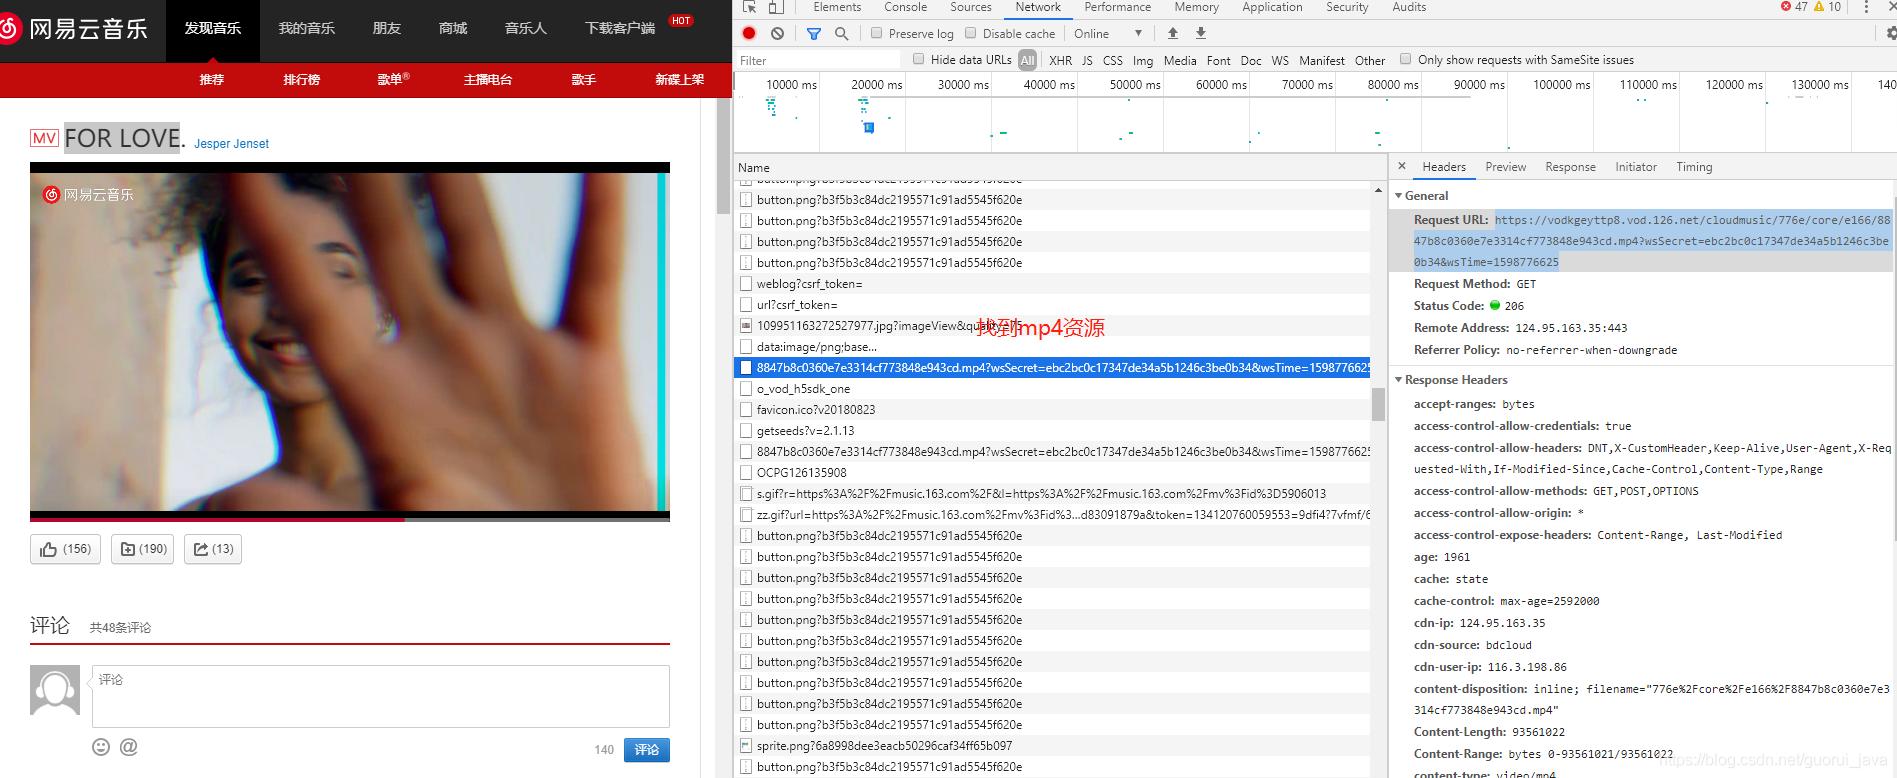Screen dimensions: 1897x778
Task: Open the emoji picker under the comment box
Action: [101, 747]
